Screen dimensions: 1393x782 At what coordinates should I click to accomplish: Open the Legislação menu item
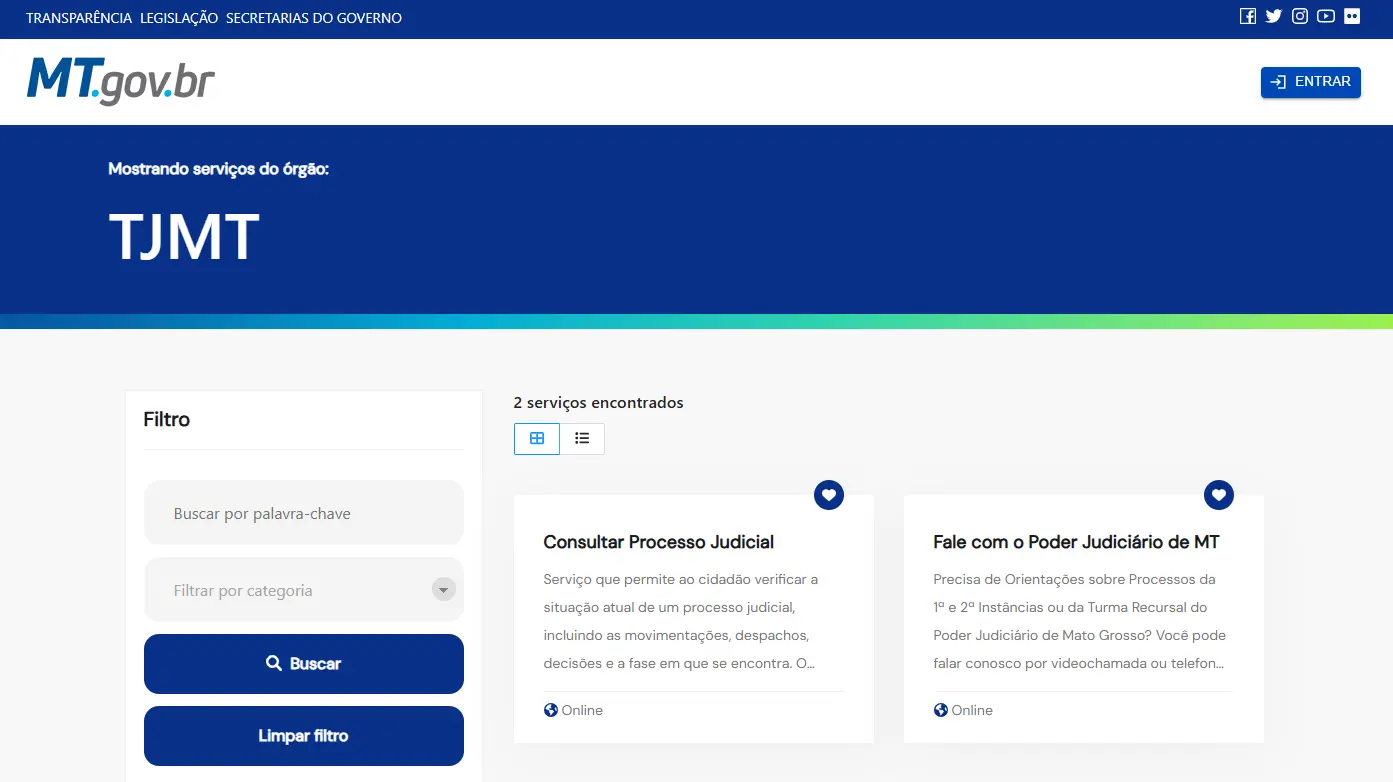pos(179,18)
